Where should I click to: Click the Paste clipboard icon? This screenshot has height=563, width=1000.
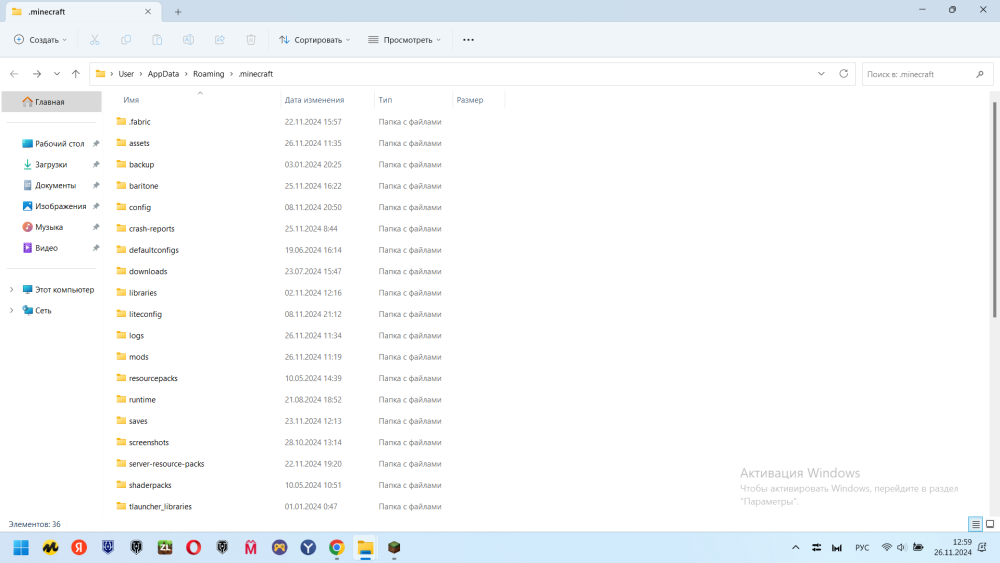click(157, 40)
